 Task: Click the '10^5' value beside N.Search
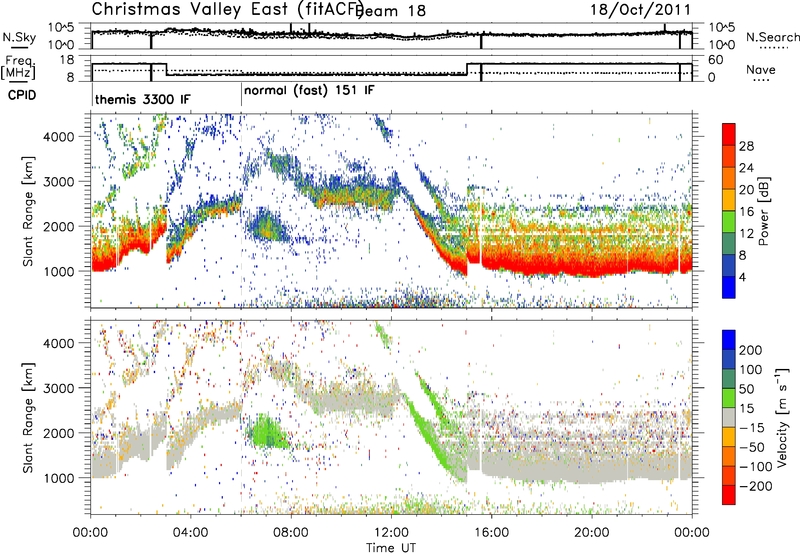[x=722, y=27]
